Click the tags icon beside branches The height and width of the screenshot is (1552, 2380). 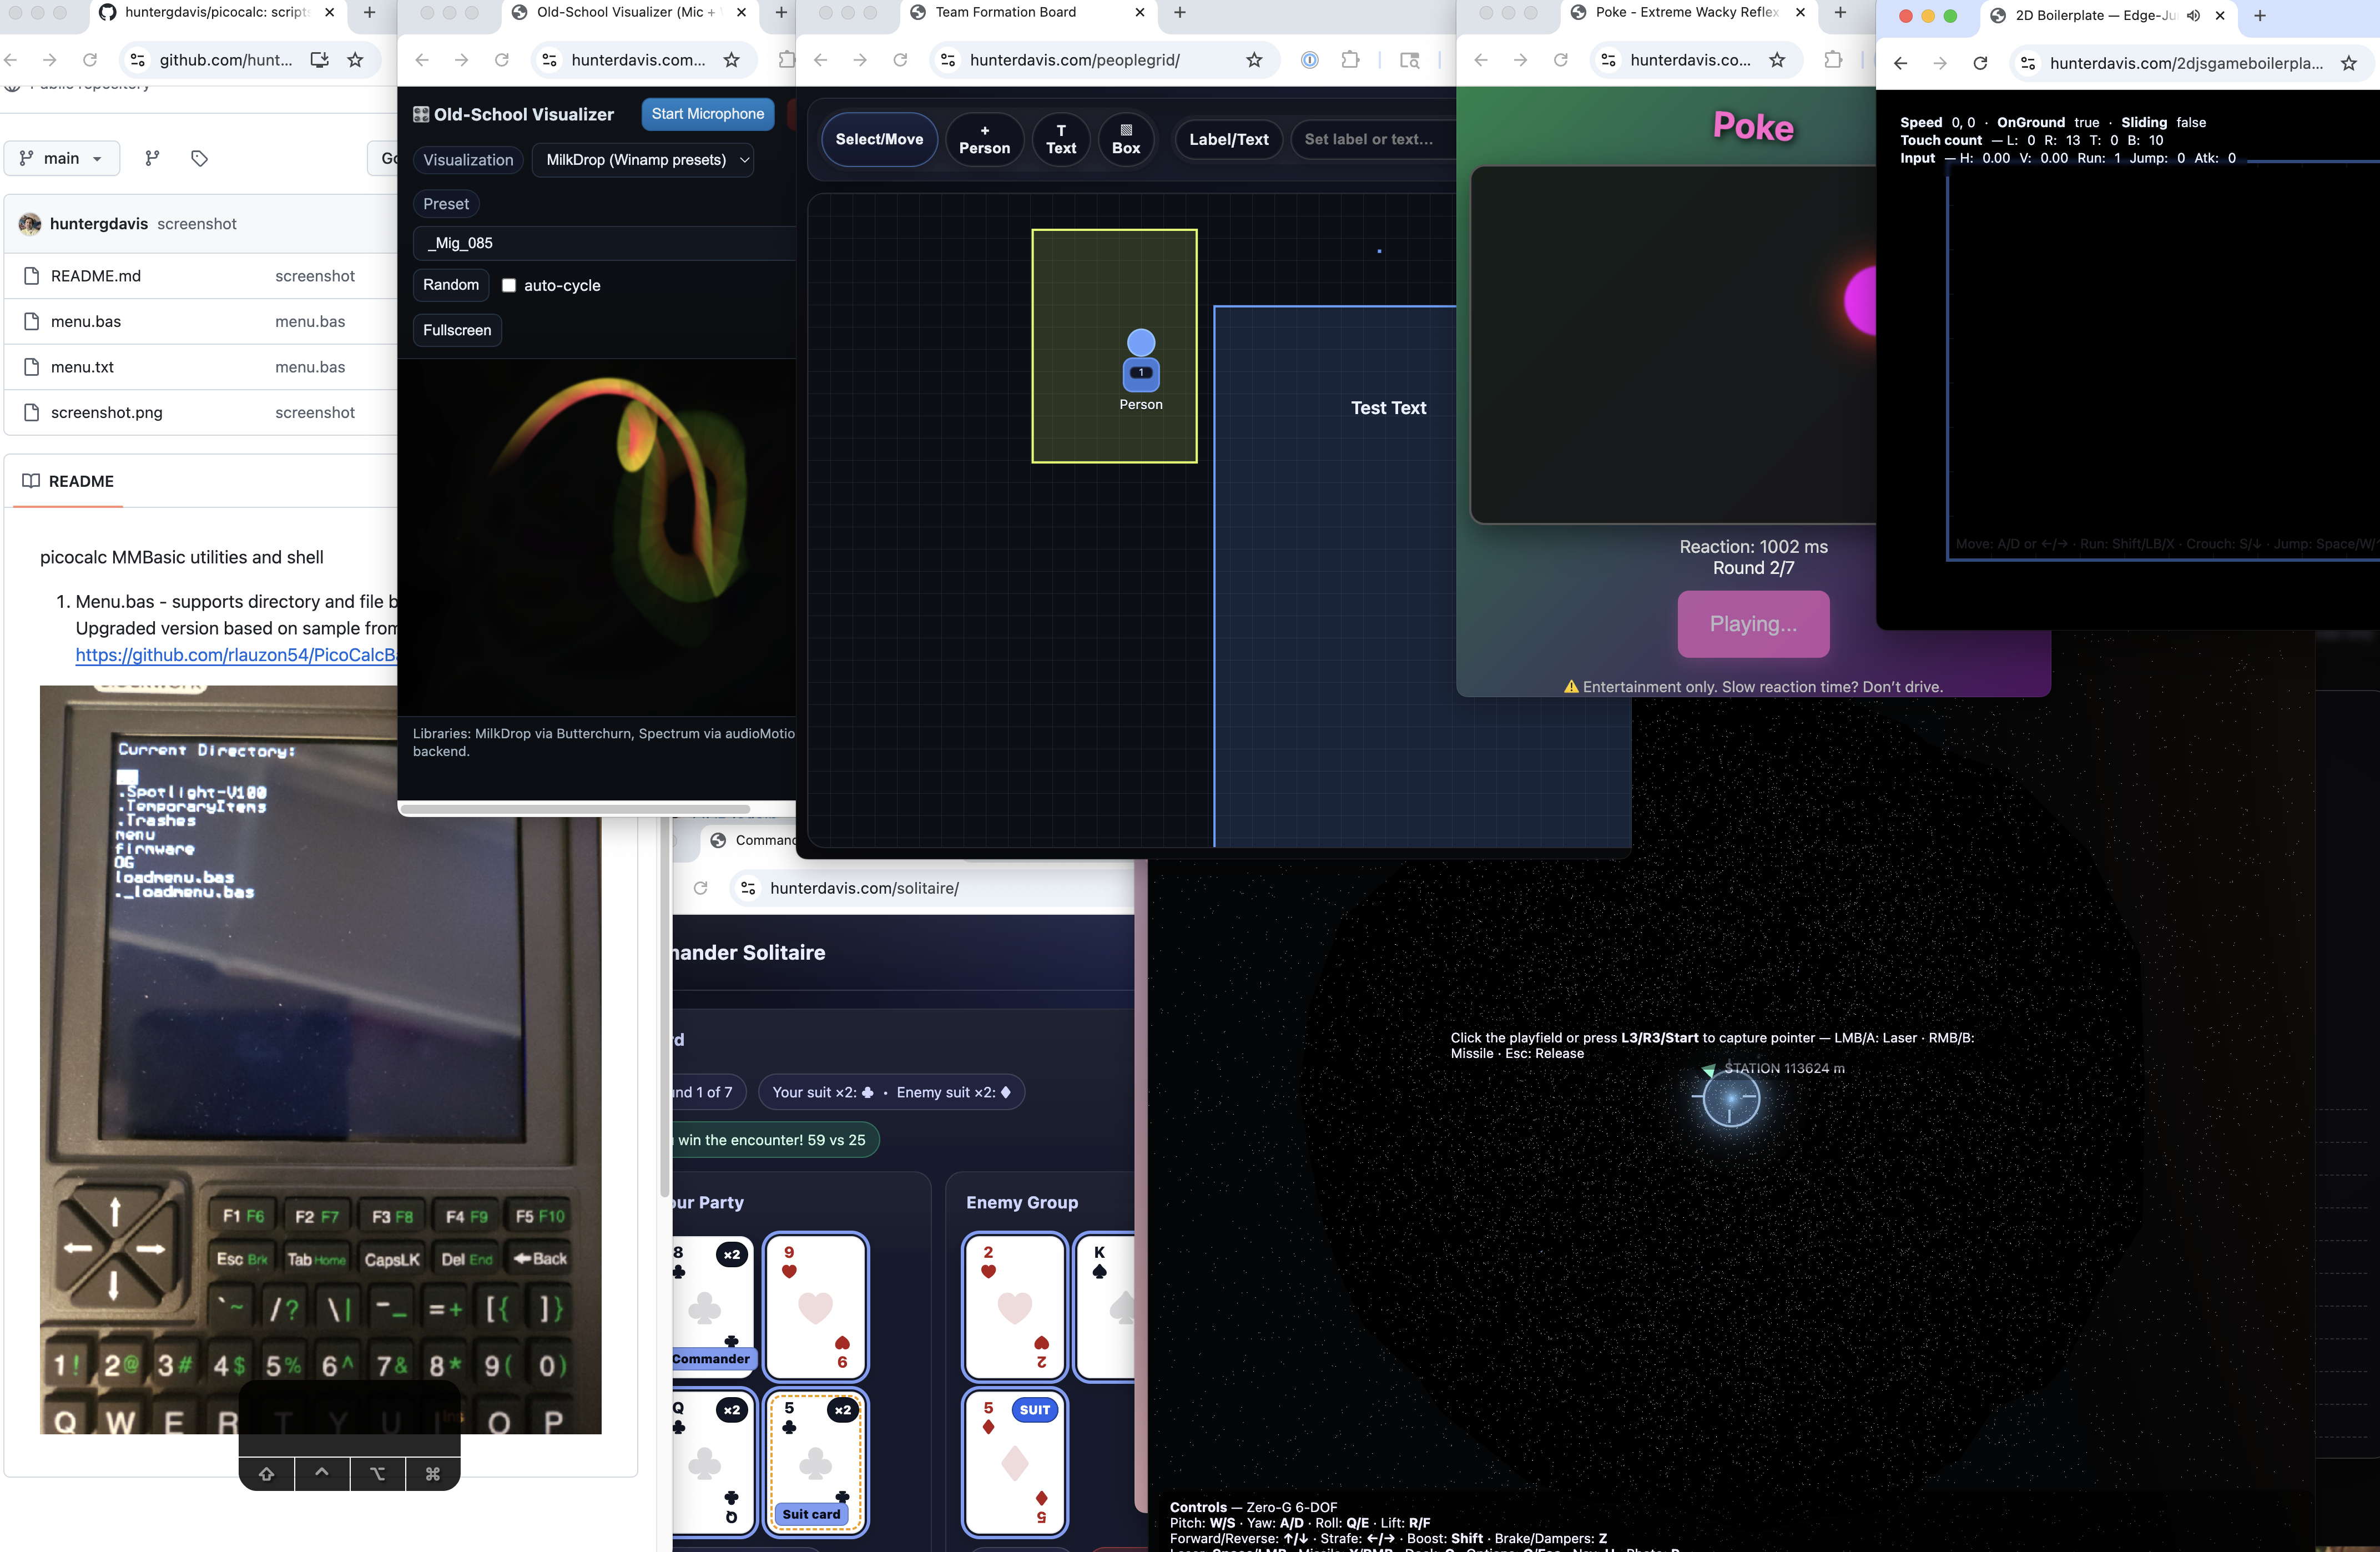tap(199, 158)
